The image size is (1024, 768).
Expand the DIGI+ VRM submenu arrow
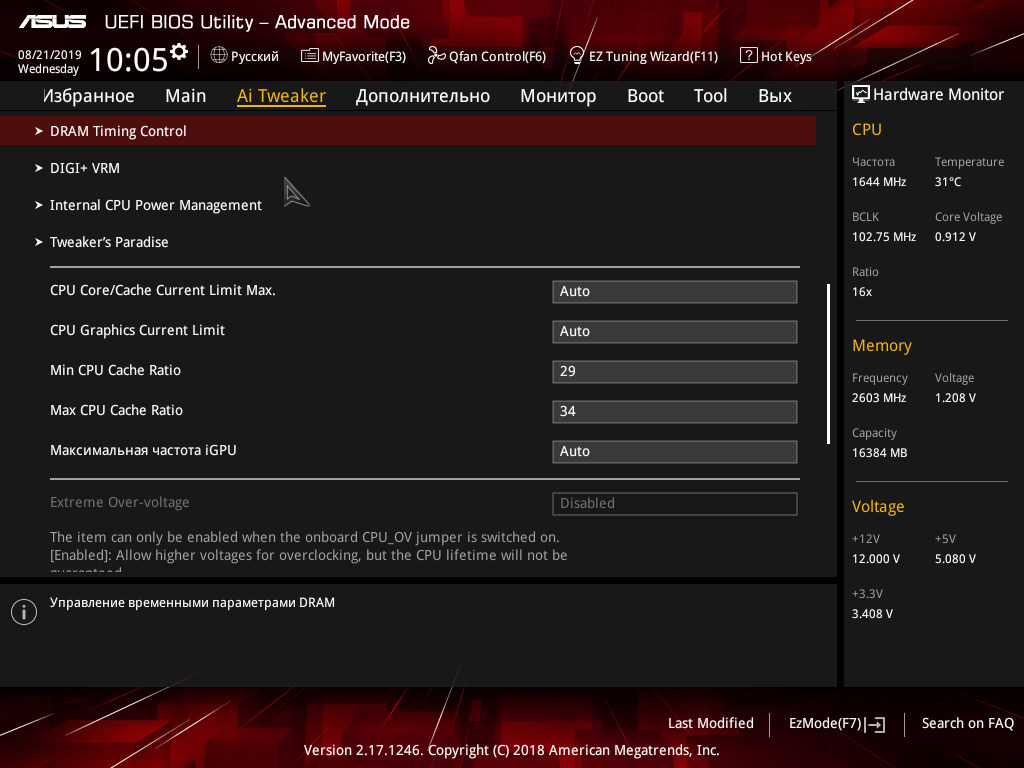tap(39, 168)
